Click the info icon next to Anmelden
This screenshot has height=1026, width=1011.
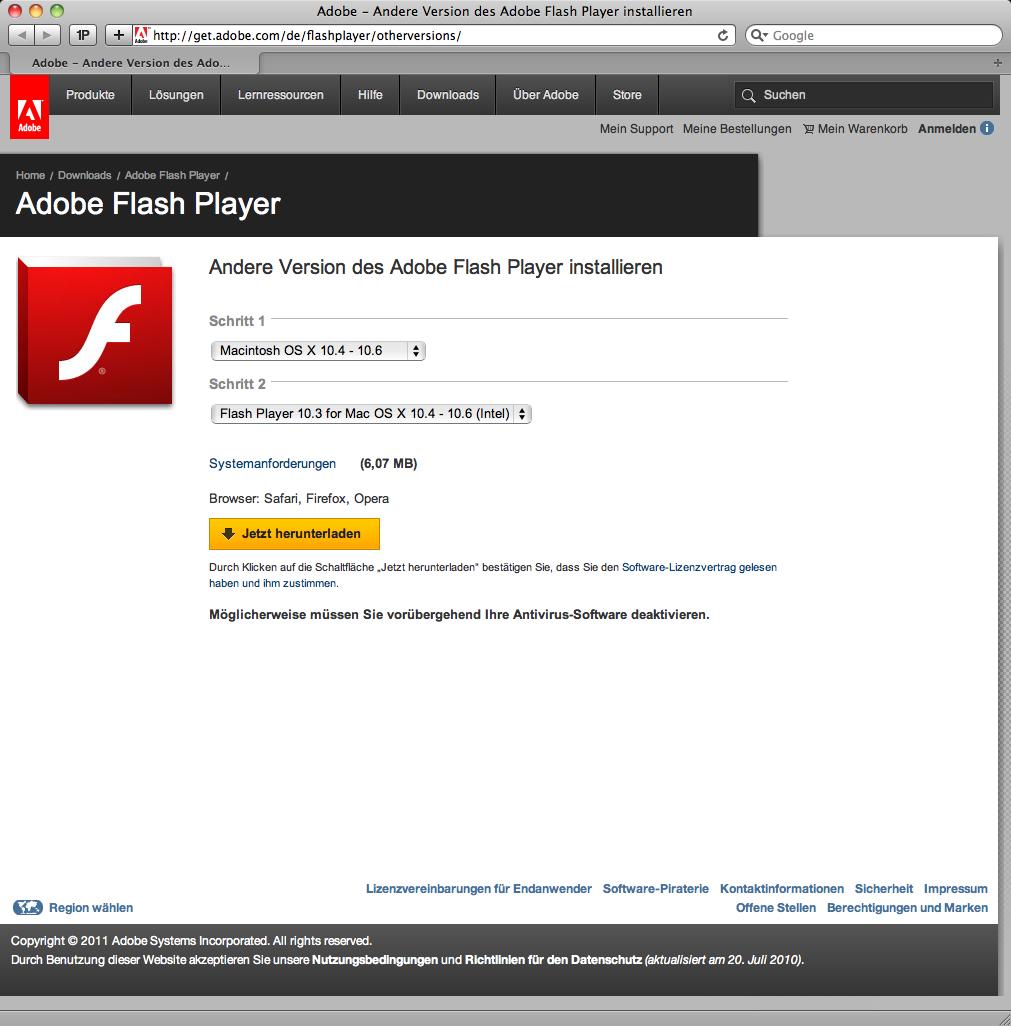[987, 128]
